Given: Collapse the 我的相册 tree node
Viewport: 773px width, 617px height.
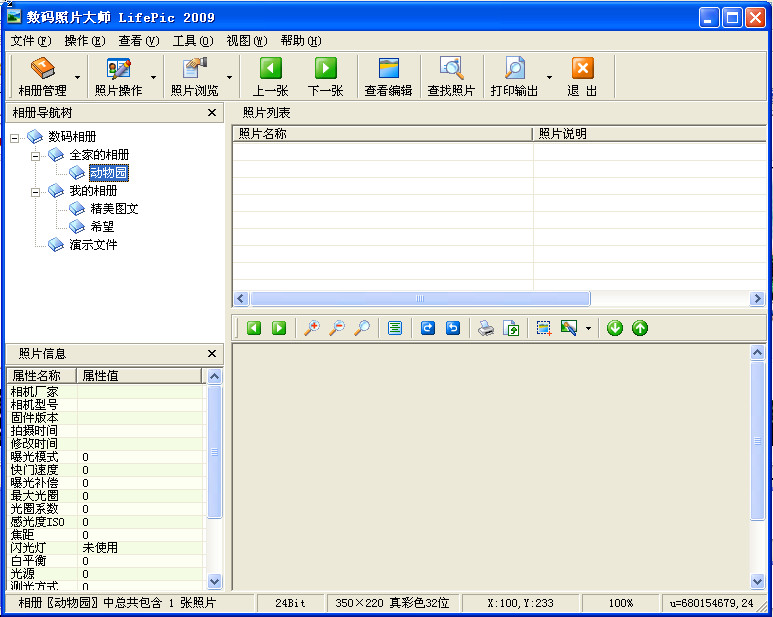Looking at the screenshot, I should point(35,192).
